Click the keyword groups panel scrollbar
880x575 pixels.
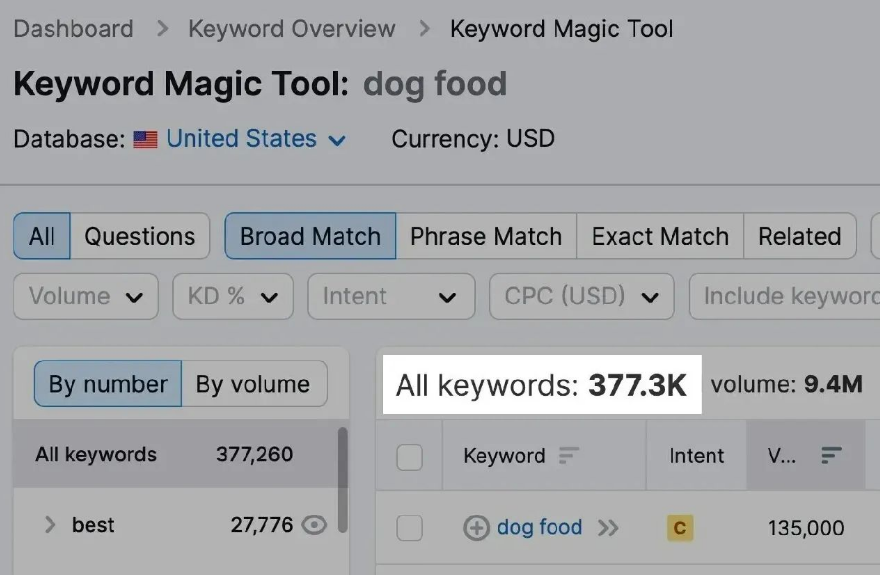[x=342, y=480]
